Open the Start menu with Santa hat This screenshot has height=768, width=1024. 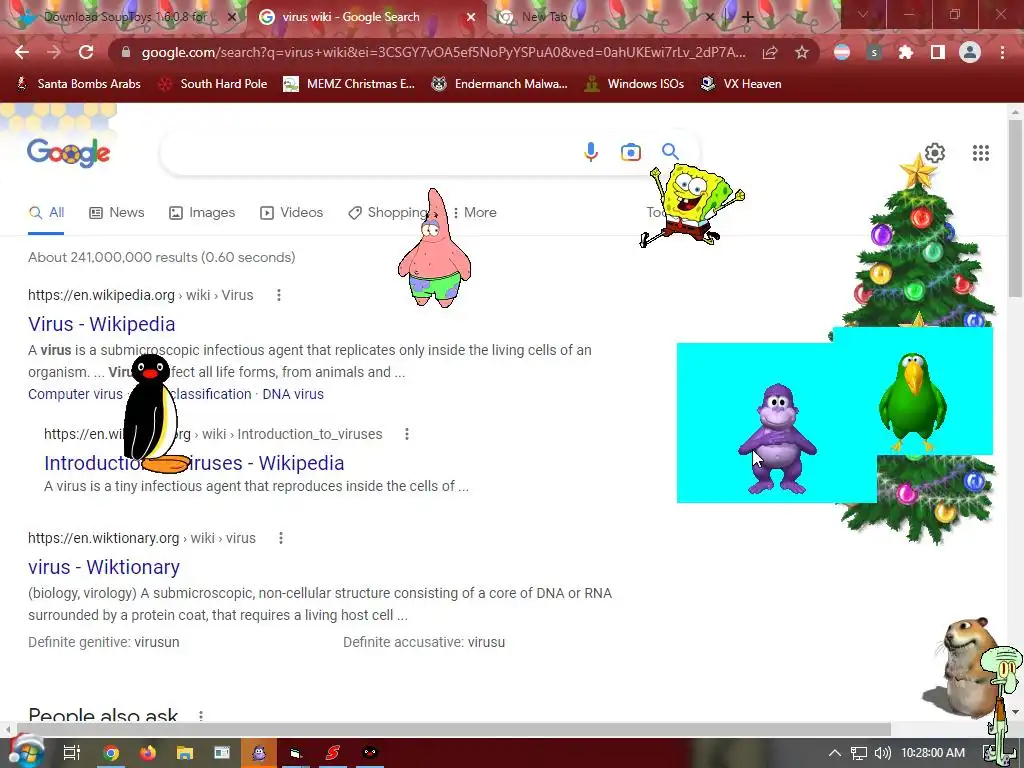pyautogui.click(x=25, y=753)
